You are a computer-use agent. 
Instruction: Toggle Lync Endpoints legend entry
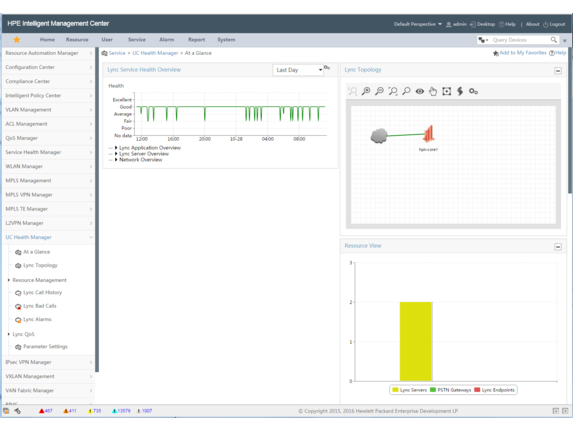point(494,390)
